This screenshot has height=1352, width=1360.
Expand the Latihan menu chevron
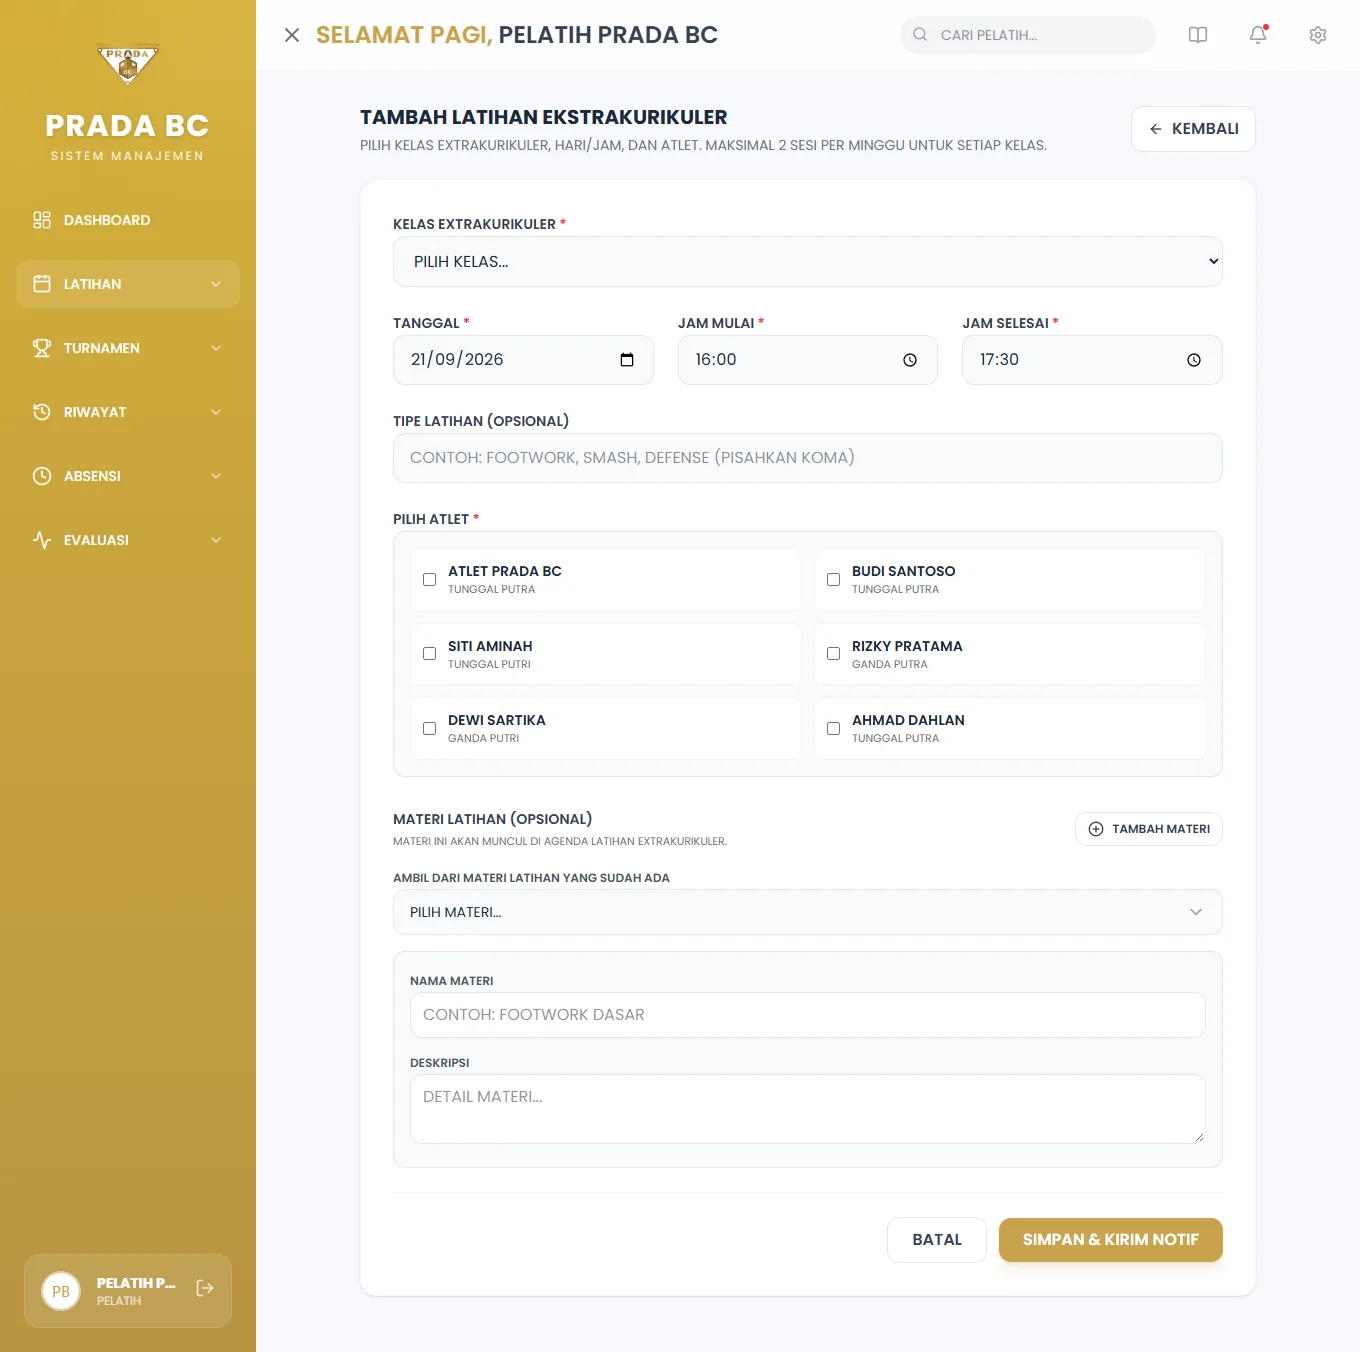[216, 284]
